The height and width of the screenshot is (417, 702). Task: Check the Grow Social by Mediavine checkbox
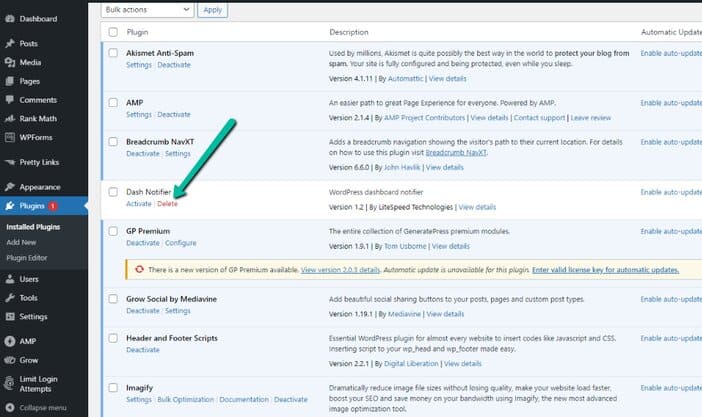tap(113, 299)
